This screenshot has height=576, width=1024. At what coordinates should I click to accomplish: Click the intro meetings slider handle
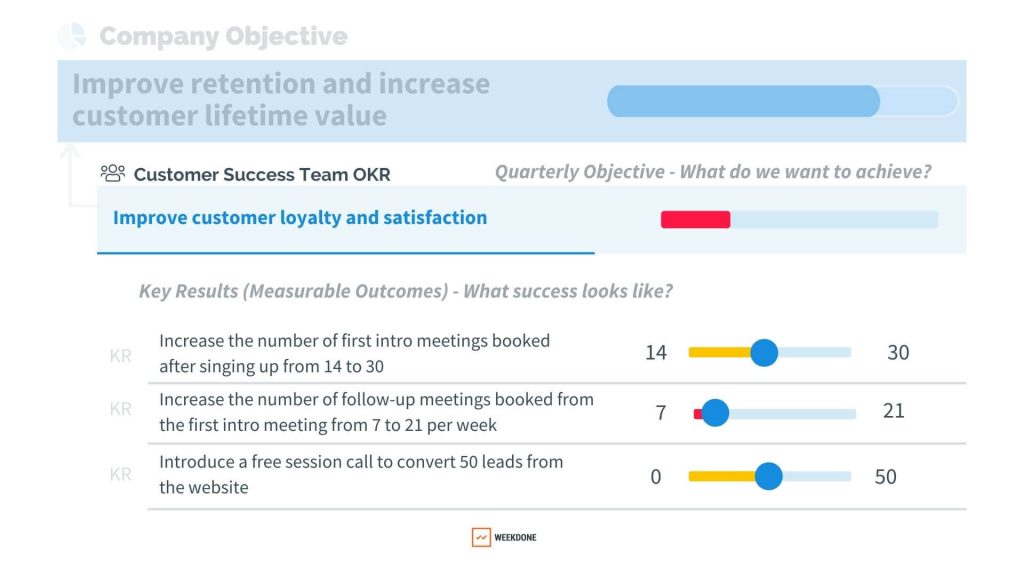tap(764, 353)
